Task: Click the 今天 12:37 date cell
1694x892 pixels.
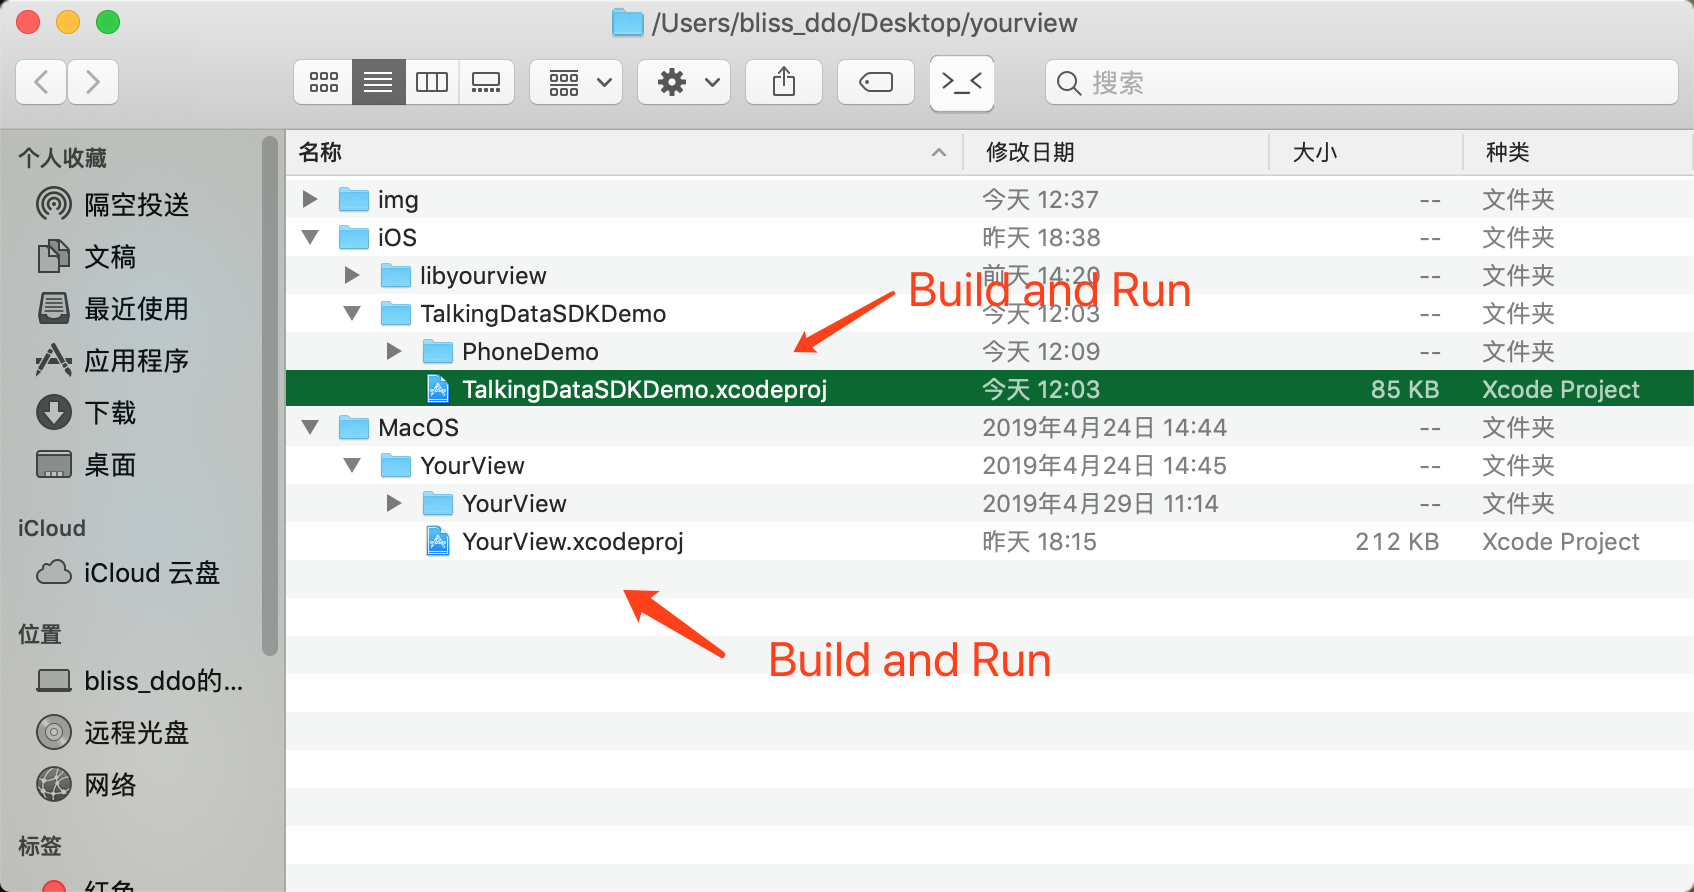Action: 1040,199
